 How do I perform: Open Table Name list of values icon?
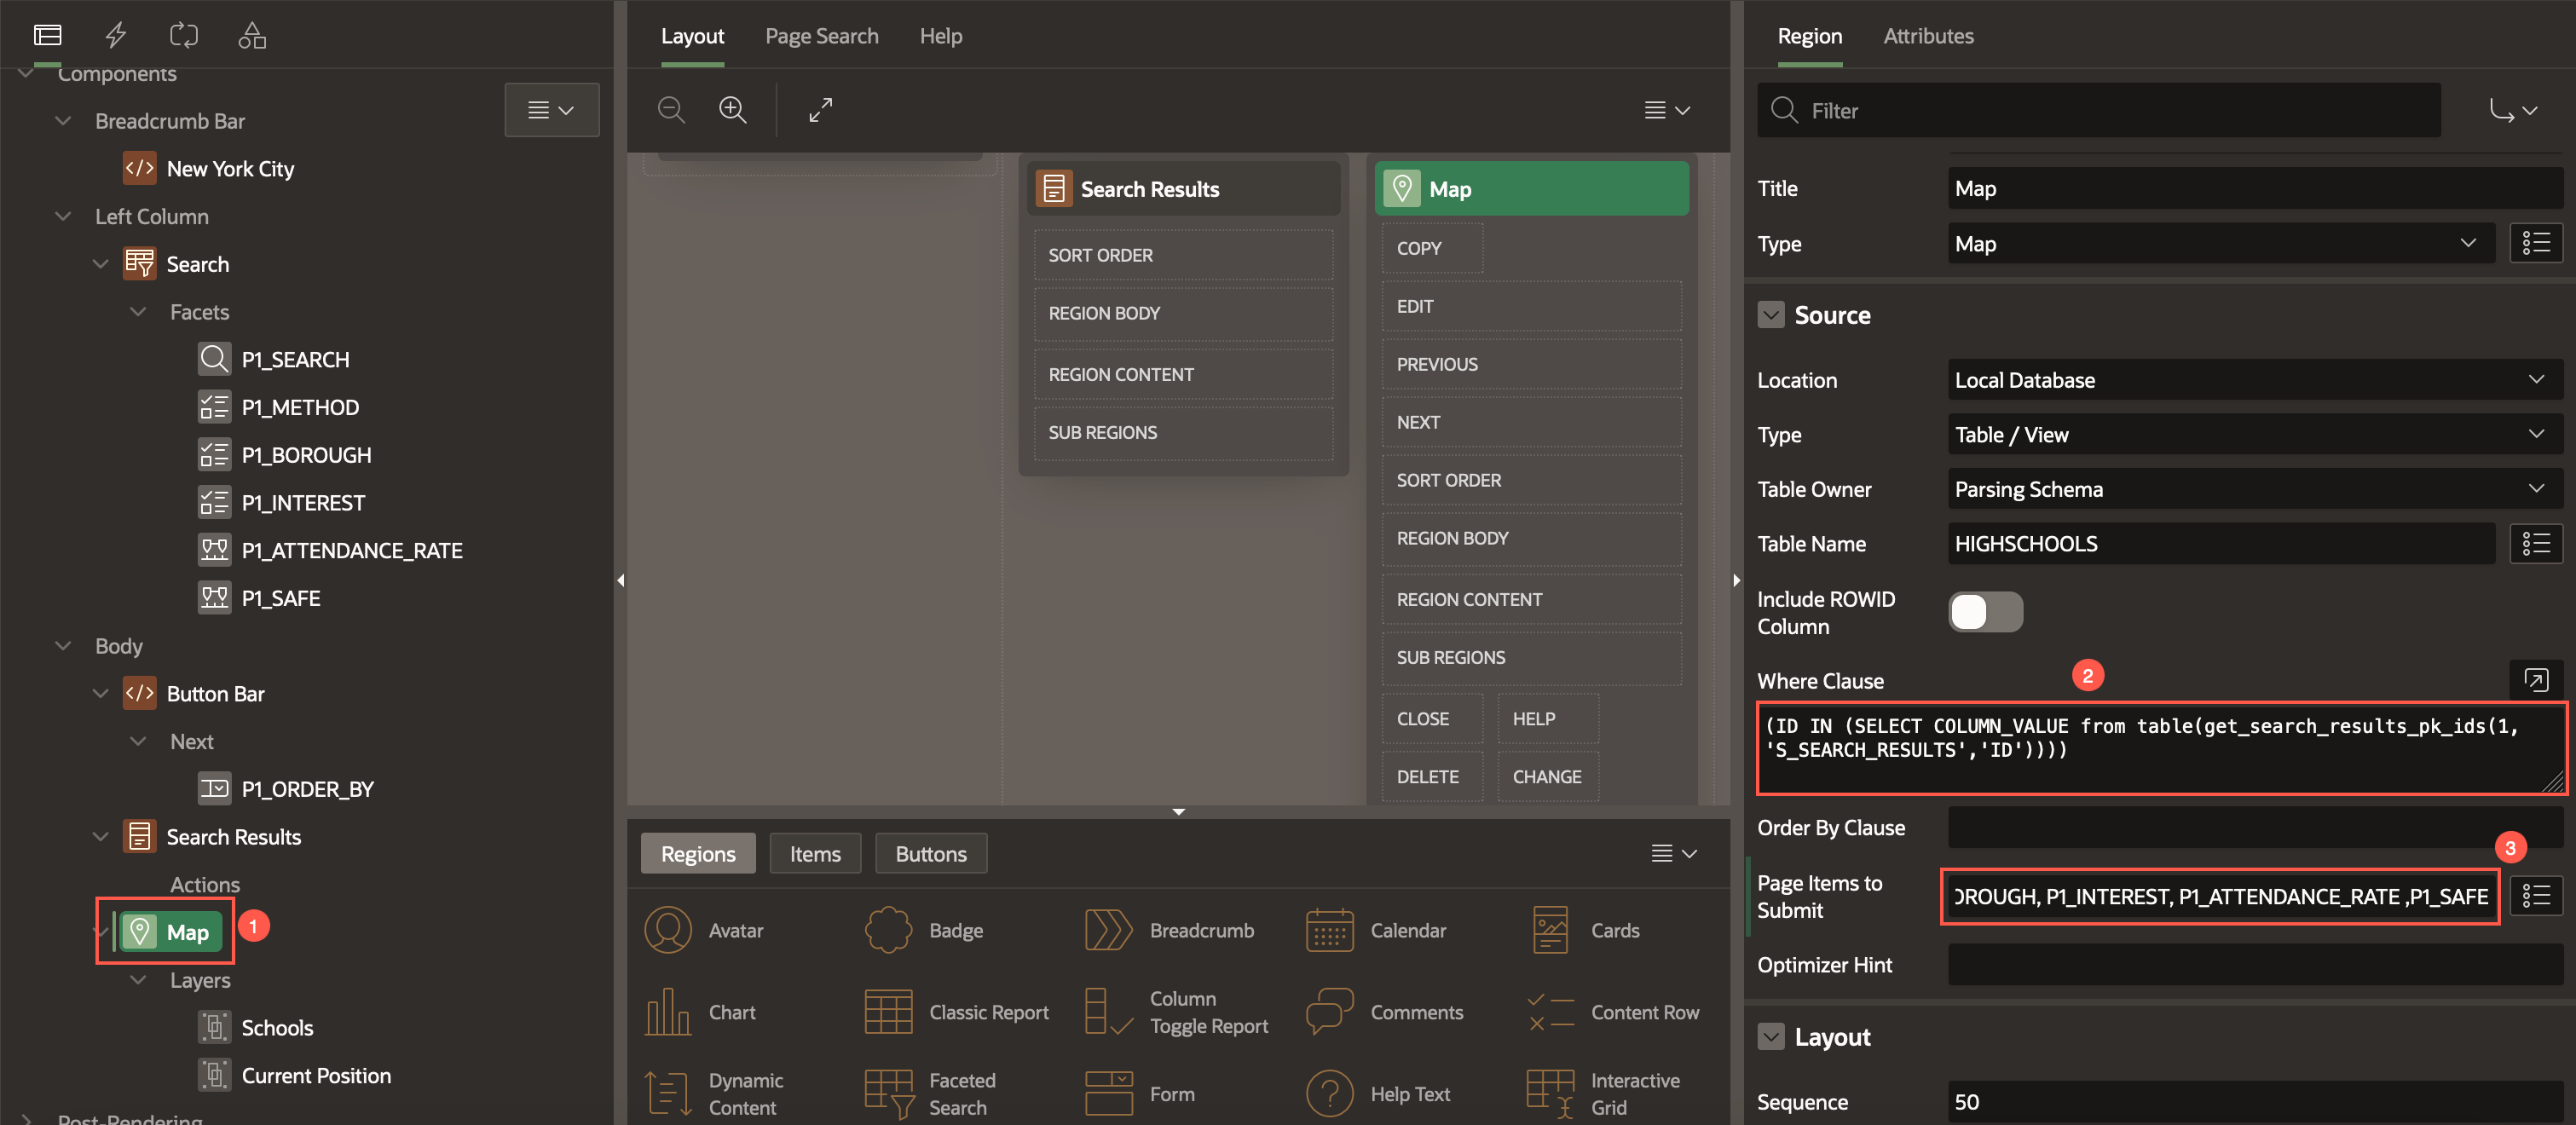coord(2535,544)
